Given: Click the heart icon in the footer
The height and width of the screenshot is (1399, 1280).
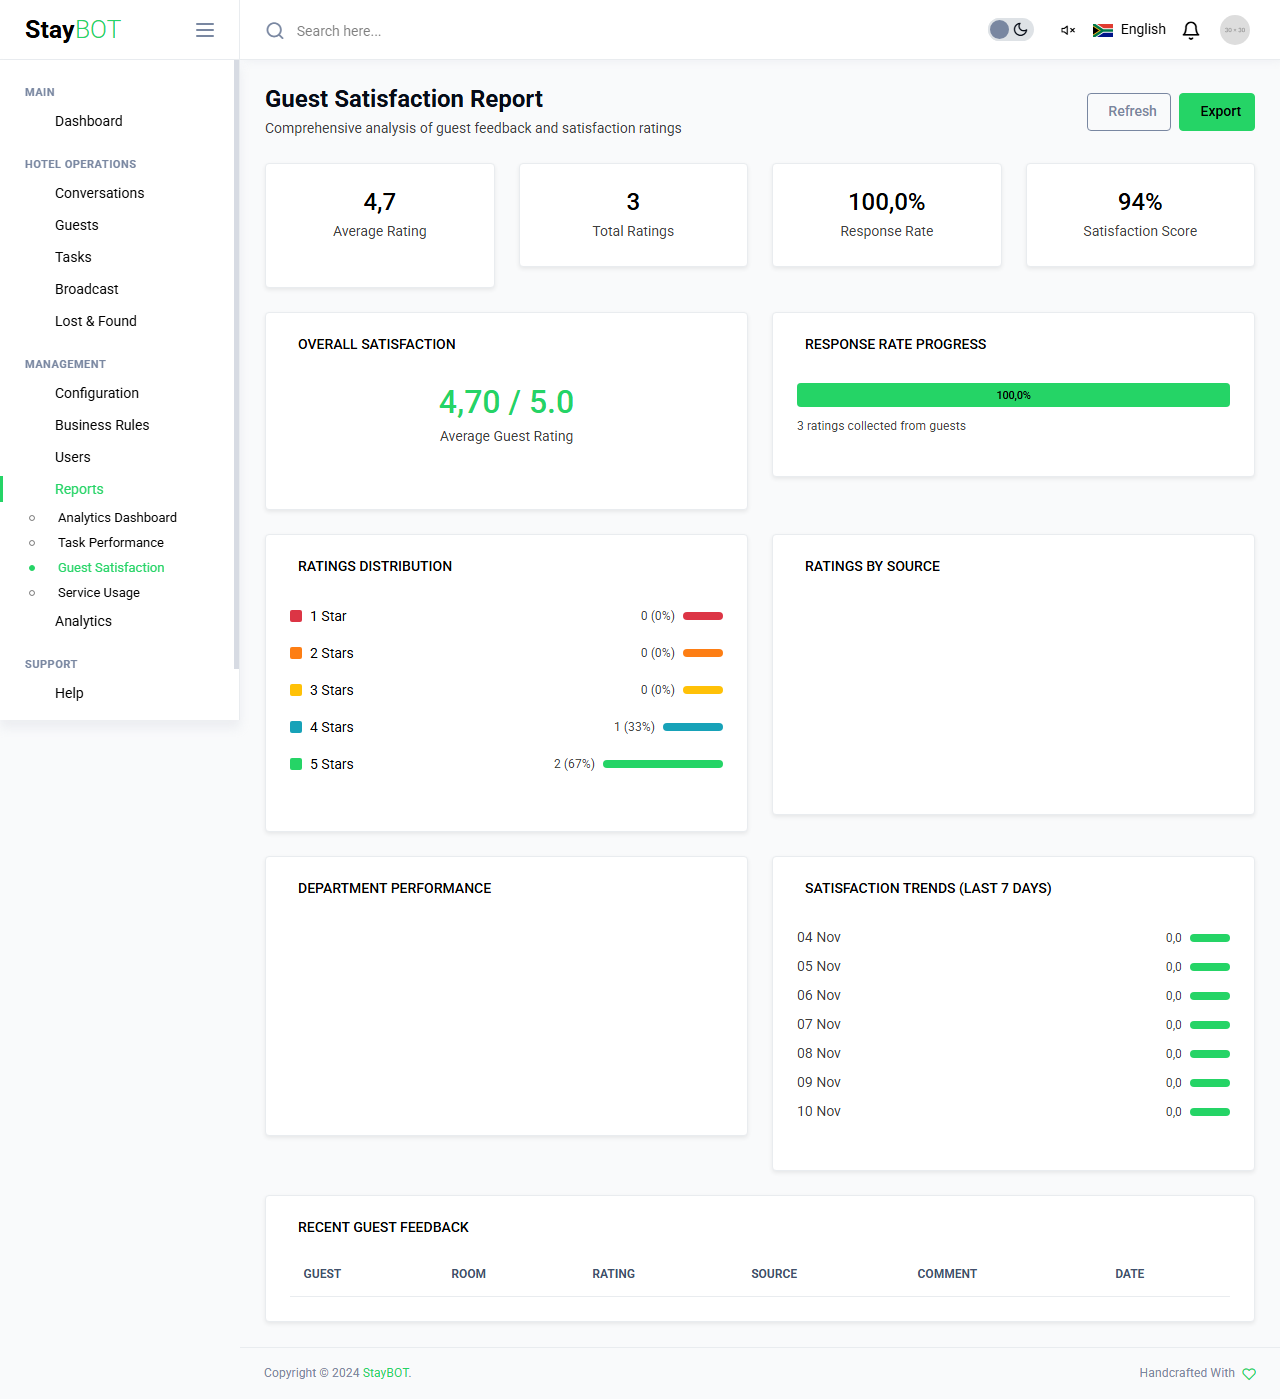Looking at the screenshot, I should (1247, 1373).
